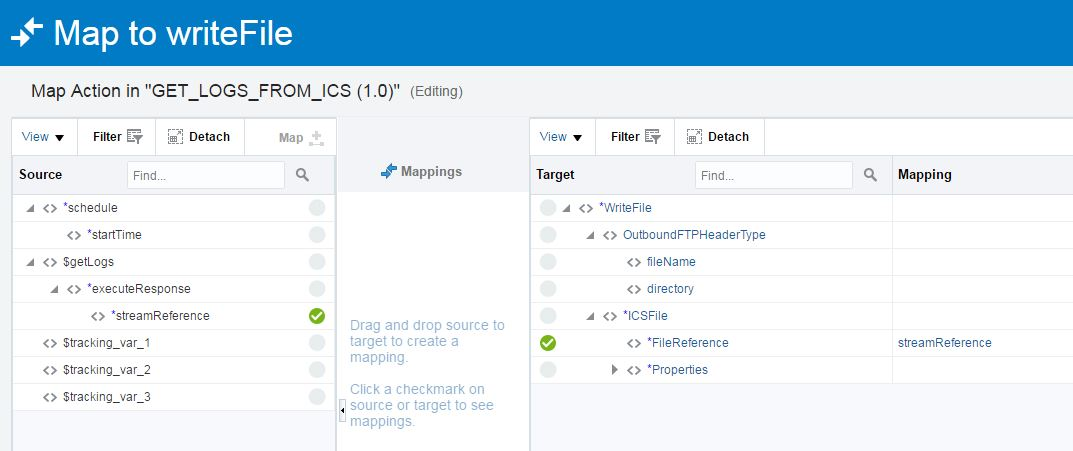Click the mapping circle next to startTime
The image size is (1073, 451).
[x=317, y=235]
